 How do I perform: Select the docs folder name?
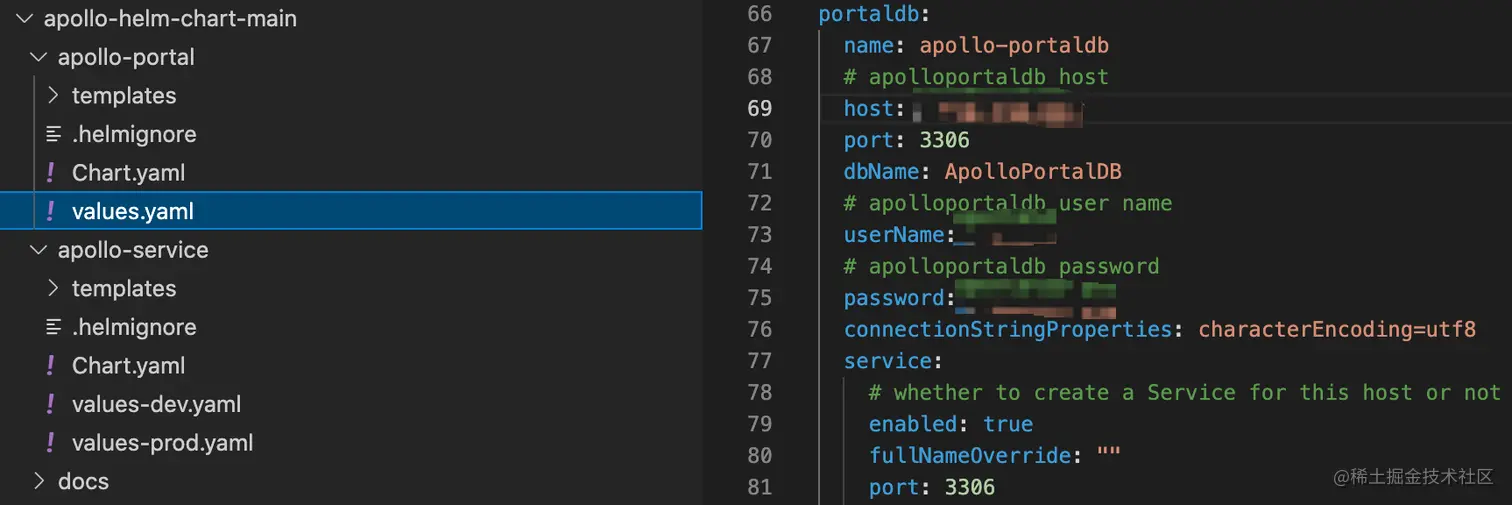[x=83, y=481]
